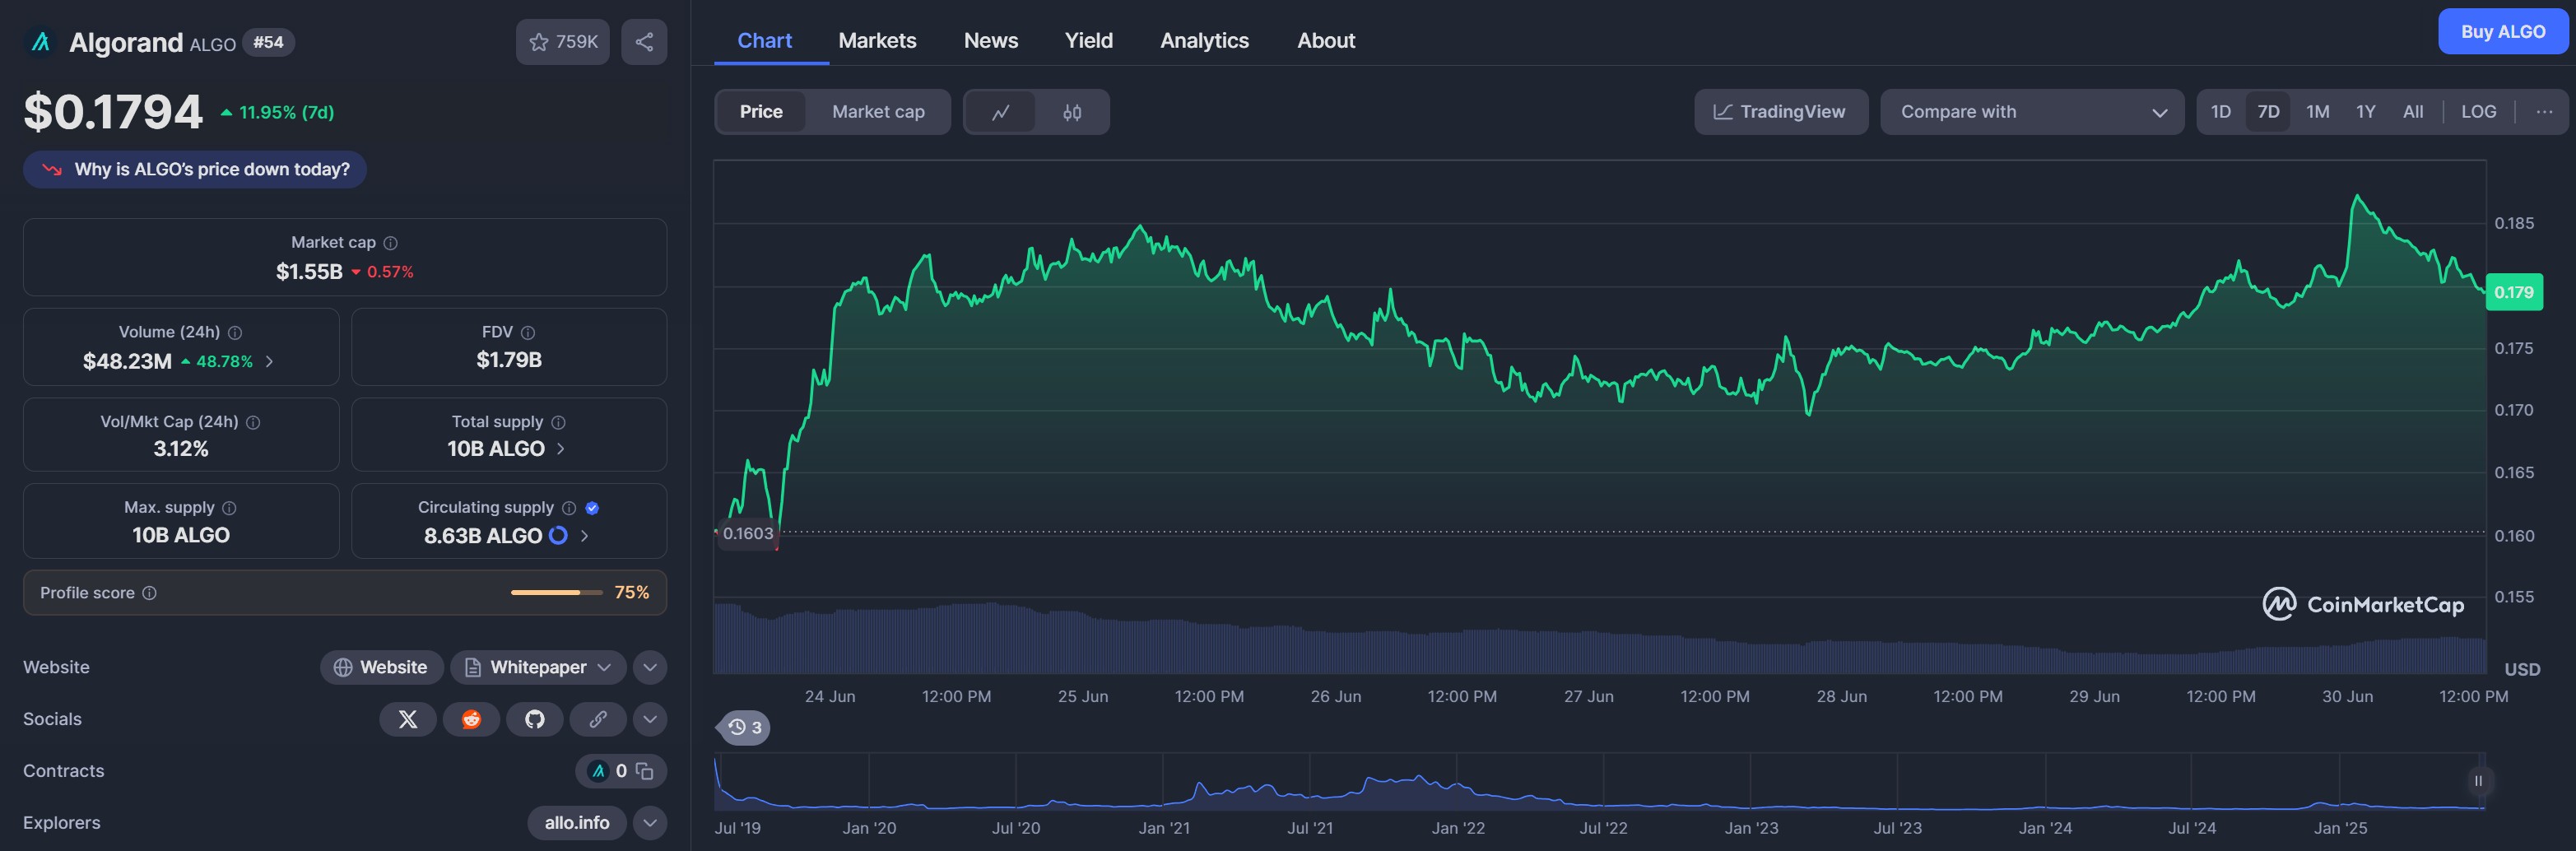Click Why is ALGO's price down today
The width and height of the screenshot is (2576, 851).
pos(195,169)
